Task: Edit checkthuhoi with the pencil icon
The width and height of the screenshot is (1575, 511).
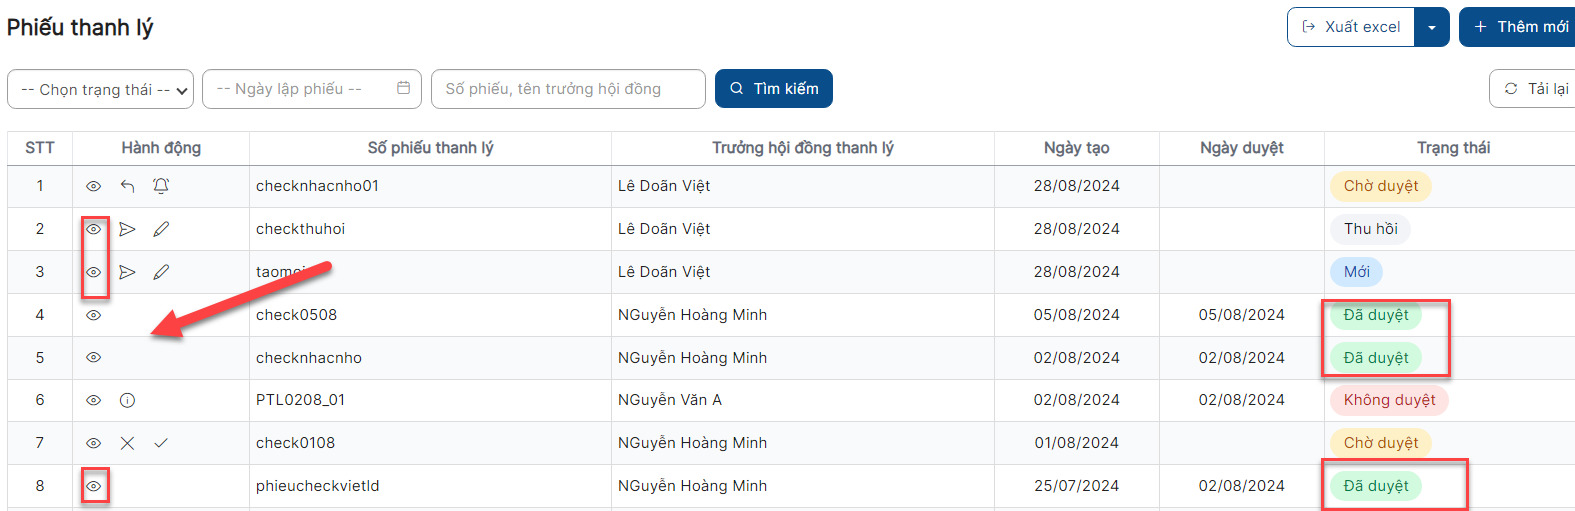Action: [x=161, y=229]
